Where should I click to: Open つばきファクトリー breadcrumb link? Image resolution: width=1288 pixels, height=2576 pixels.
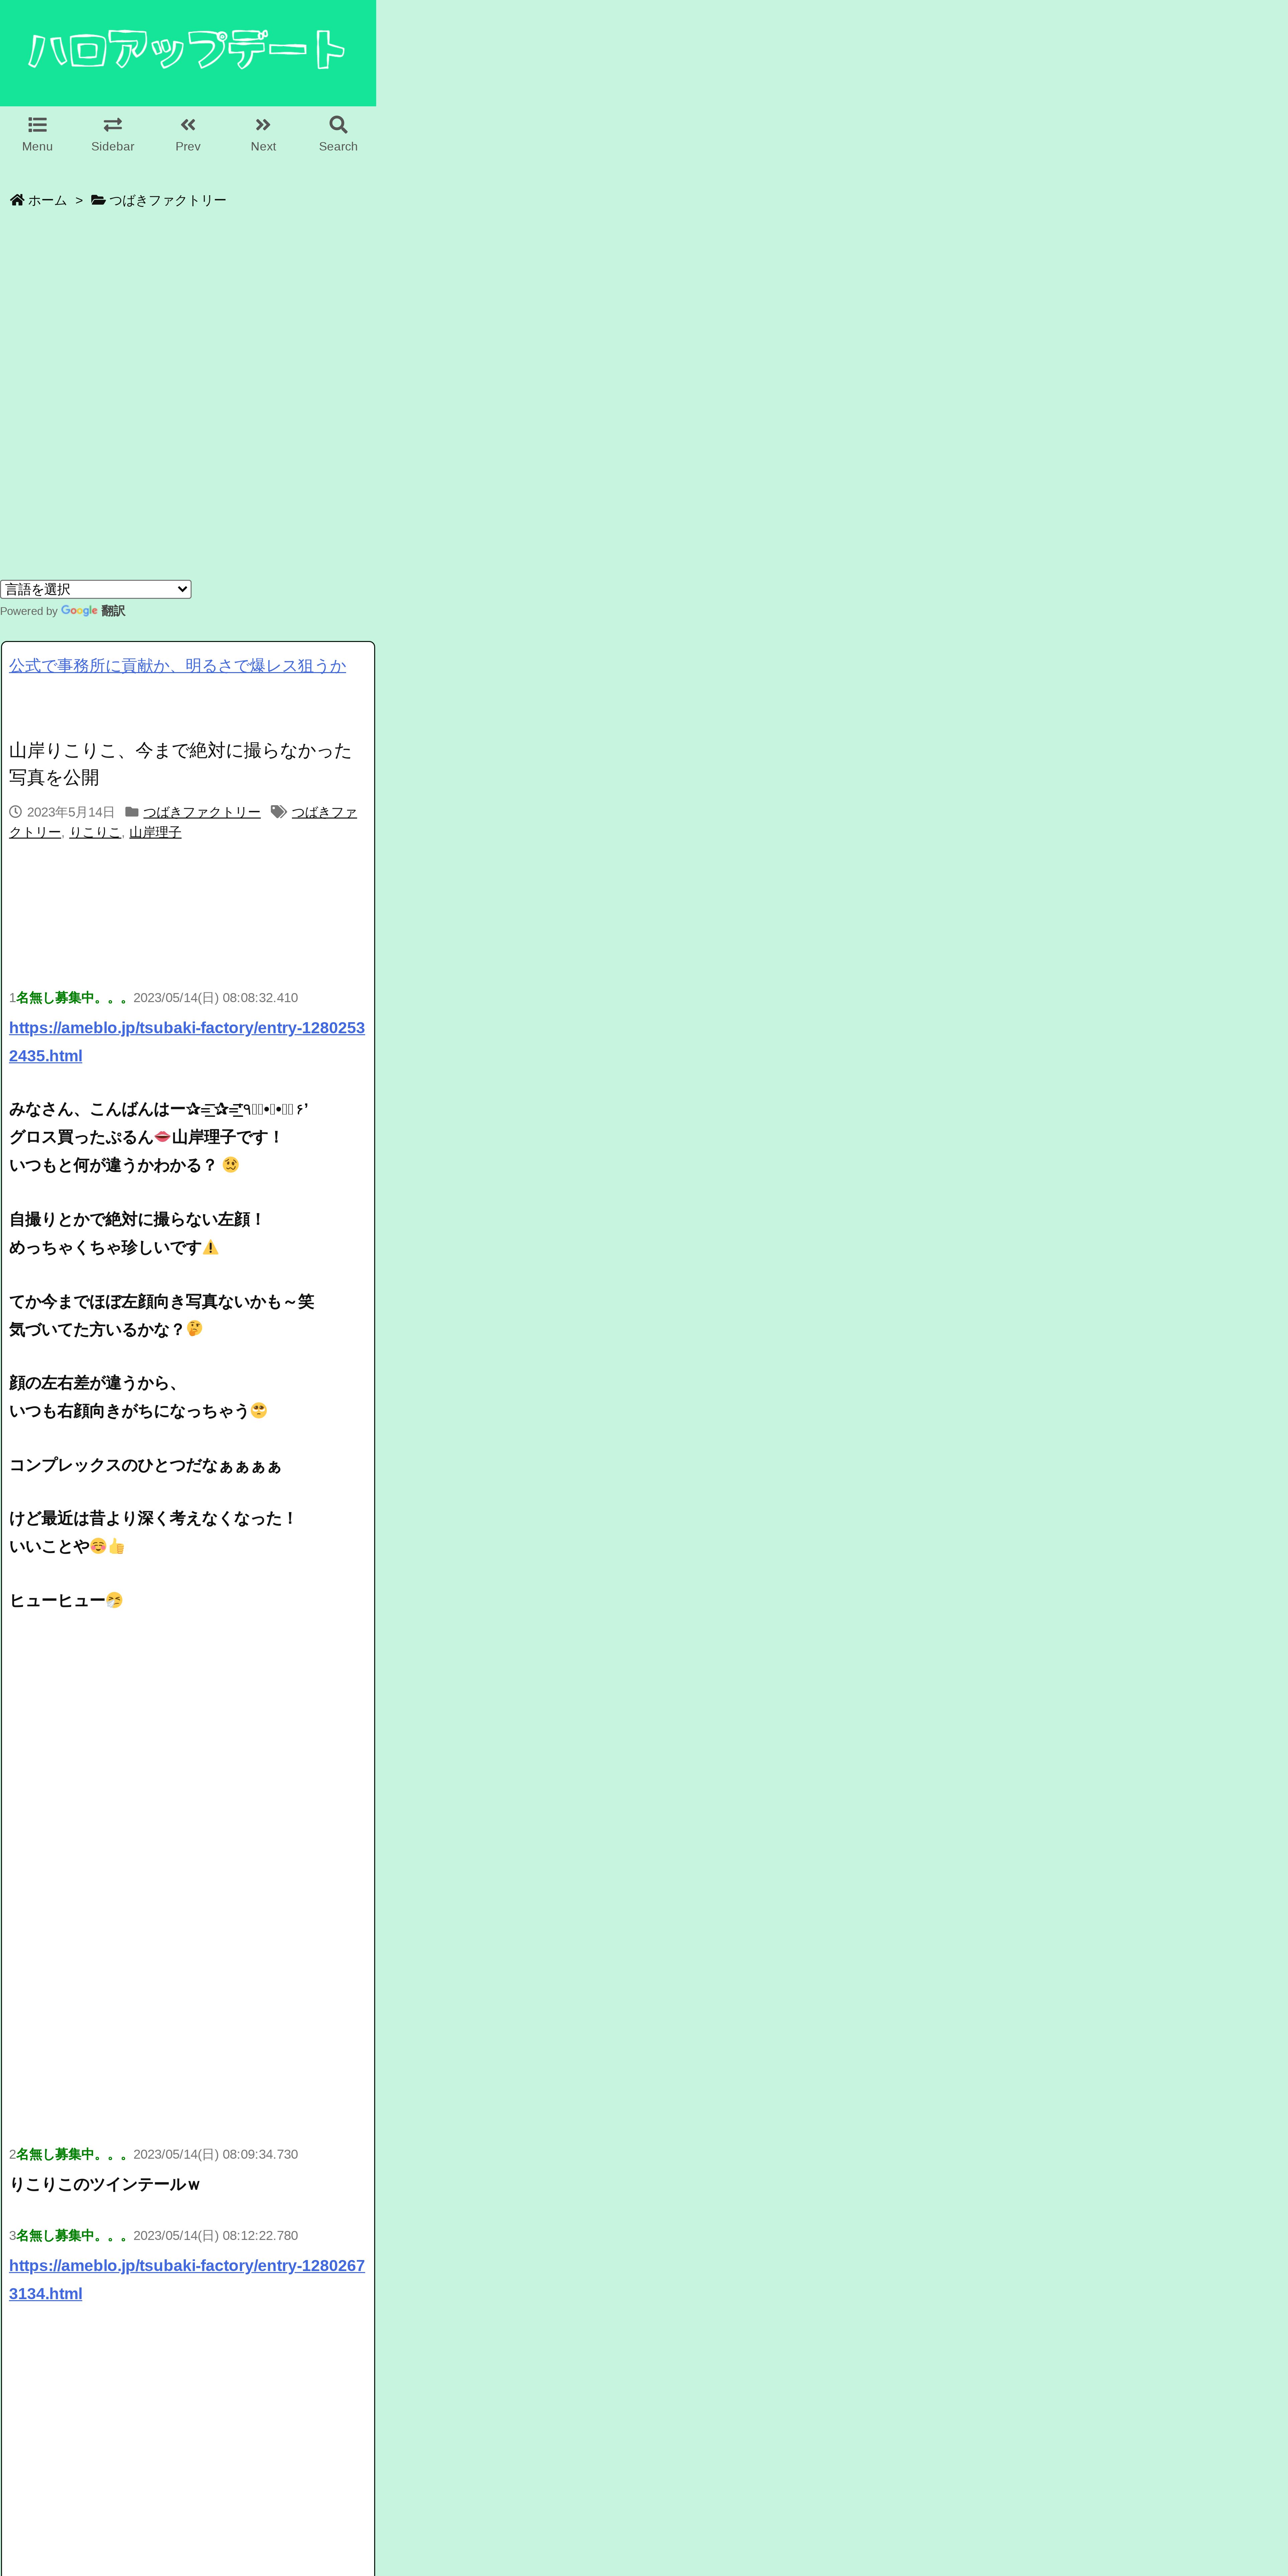168,200
